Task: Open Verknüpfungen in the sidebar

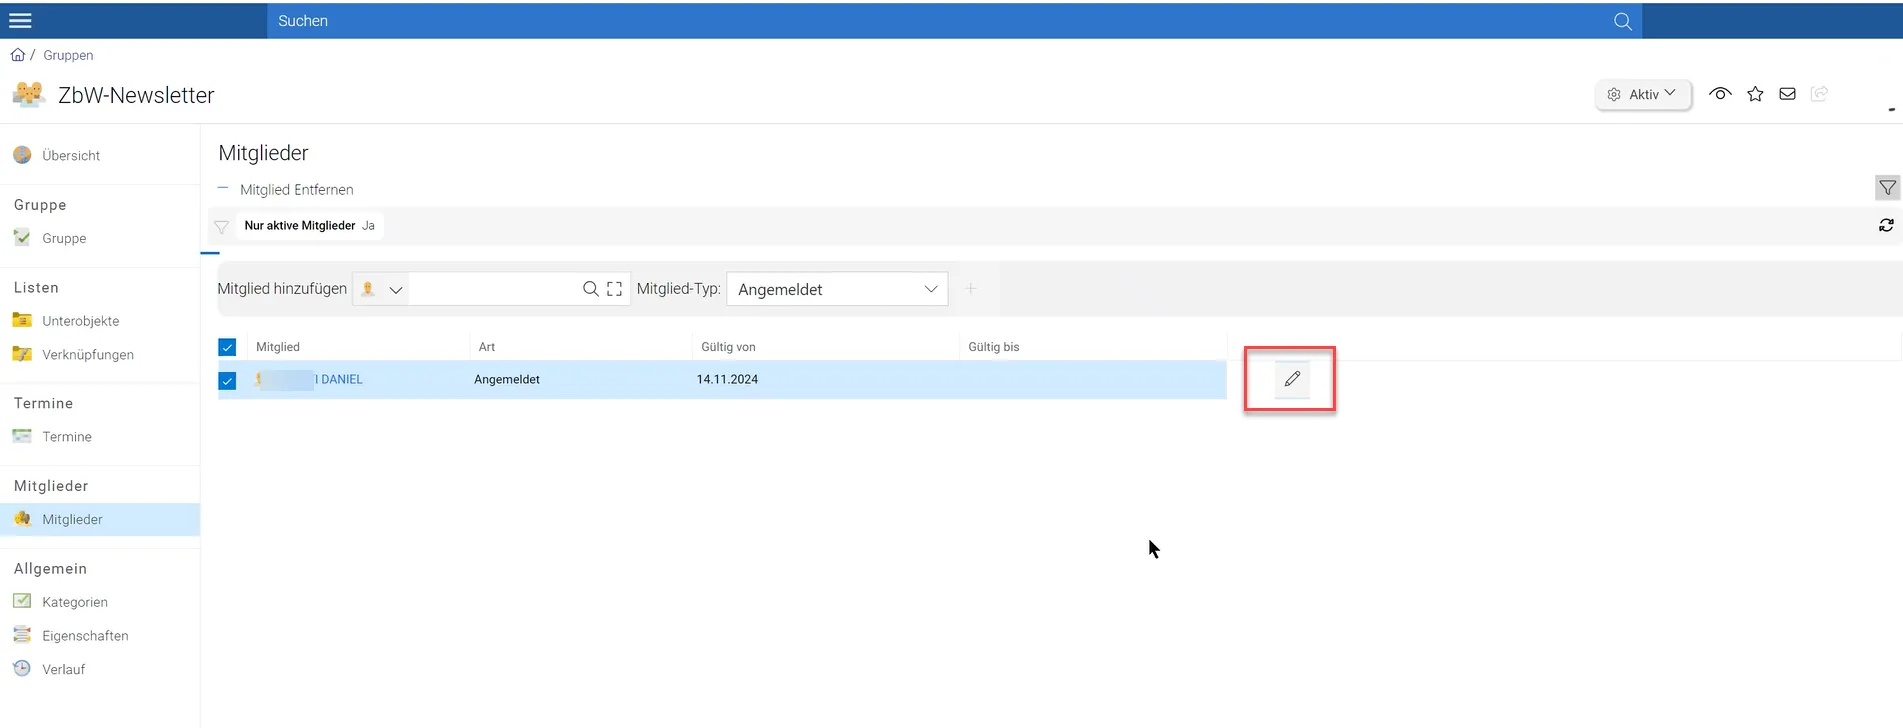Action: [x=100, y=354]
